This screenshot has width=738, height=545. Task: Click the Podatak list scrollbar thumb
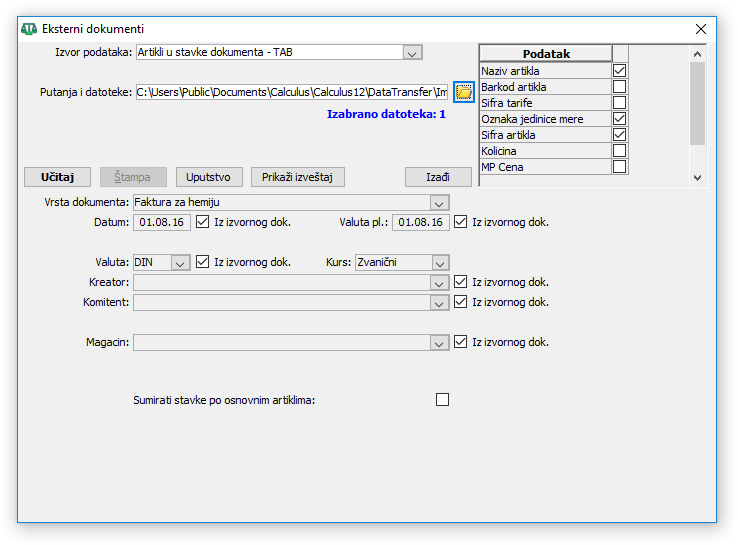click(x=698, y=104)
